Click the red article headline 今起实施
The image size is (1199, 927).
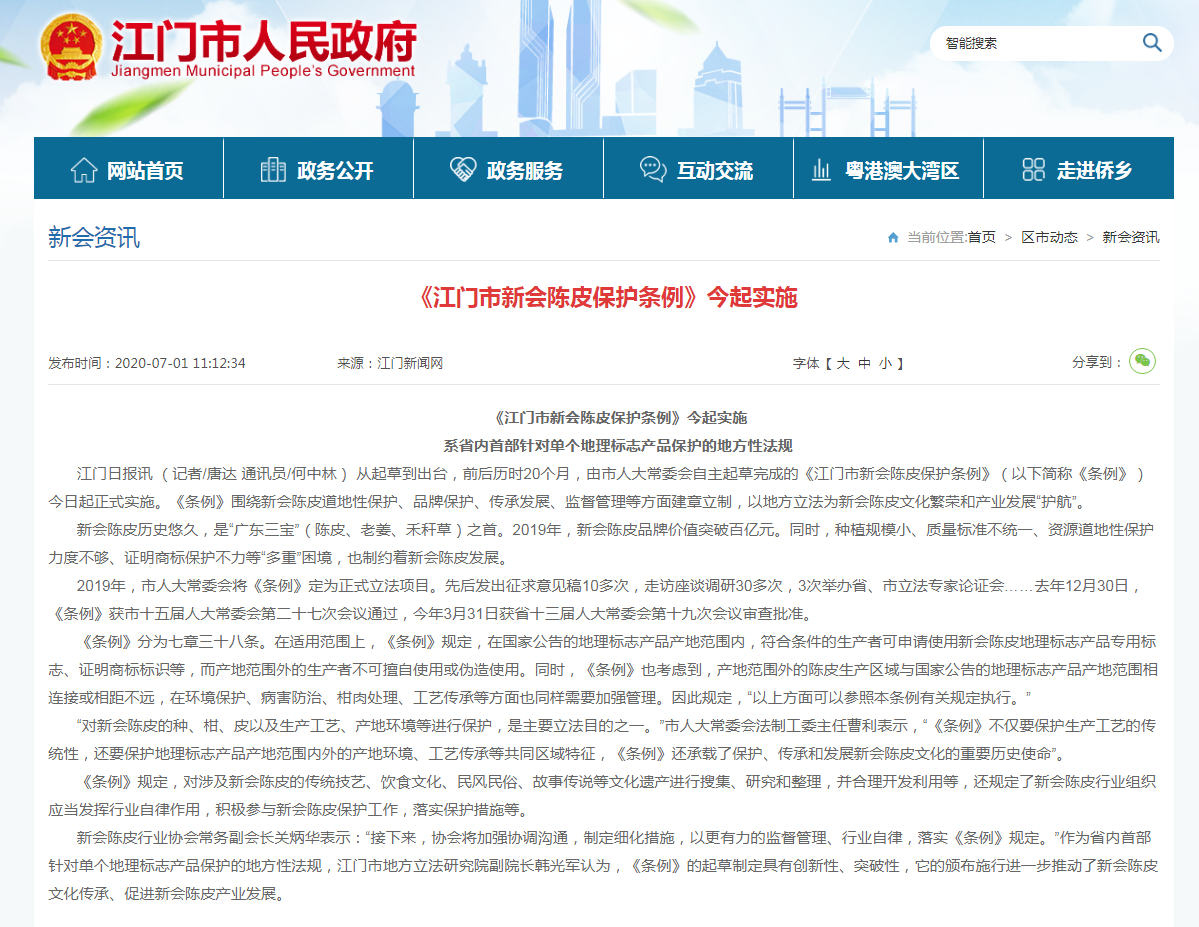tap(607, 297)
